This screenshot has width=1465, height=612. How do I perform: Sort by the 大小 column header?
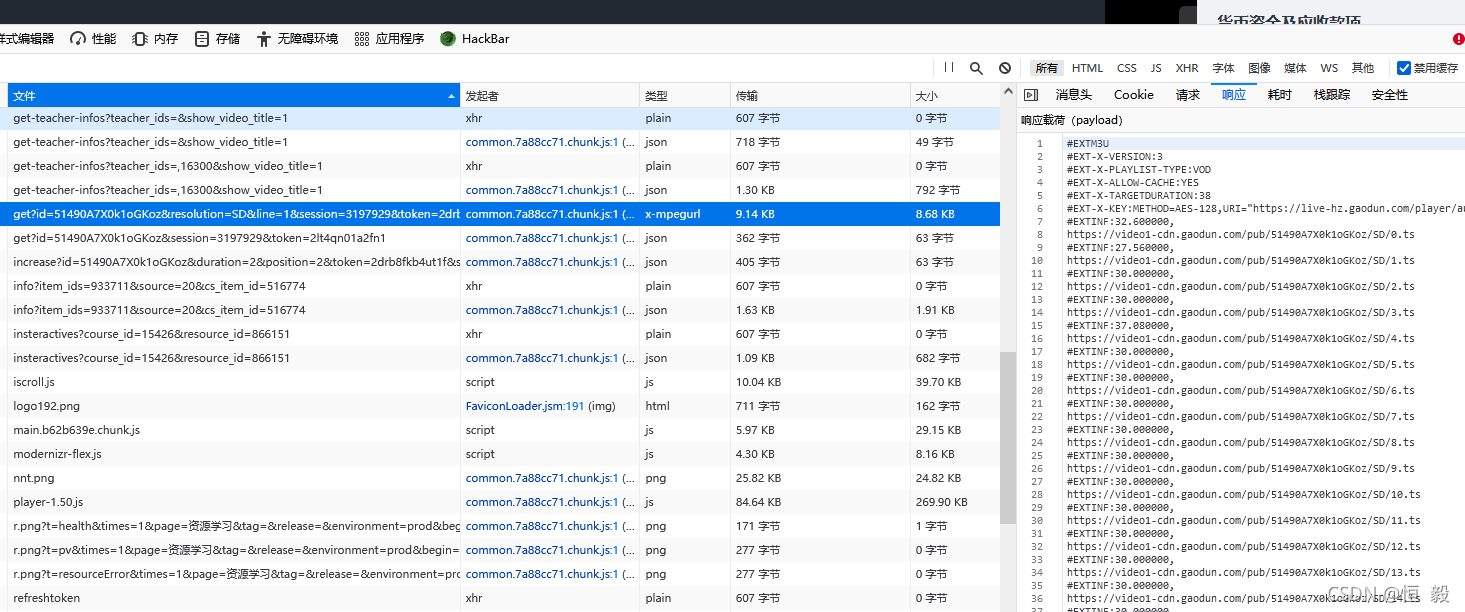pos(955,96)
